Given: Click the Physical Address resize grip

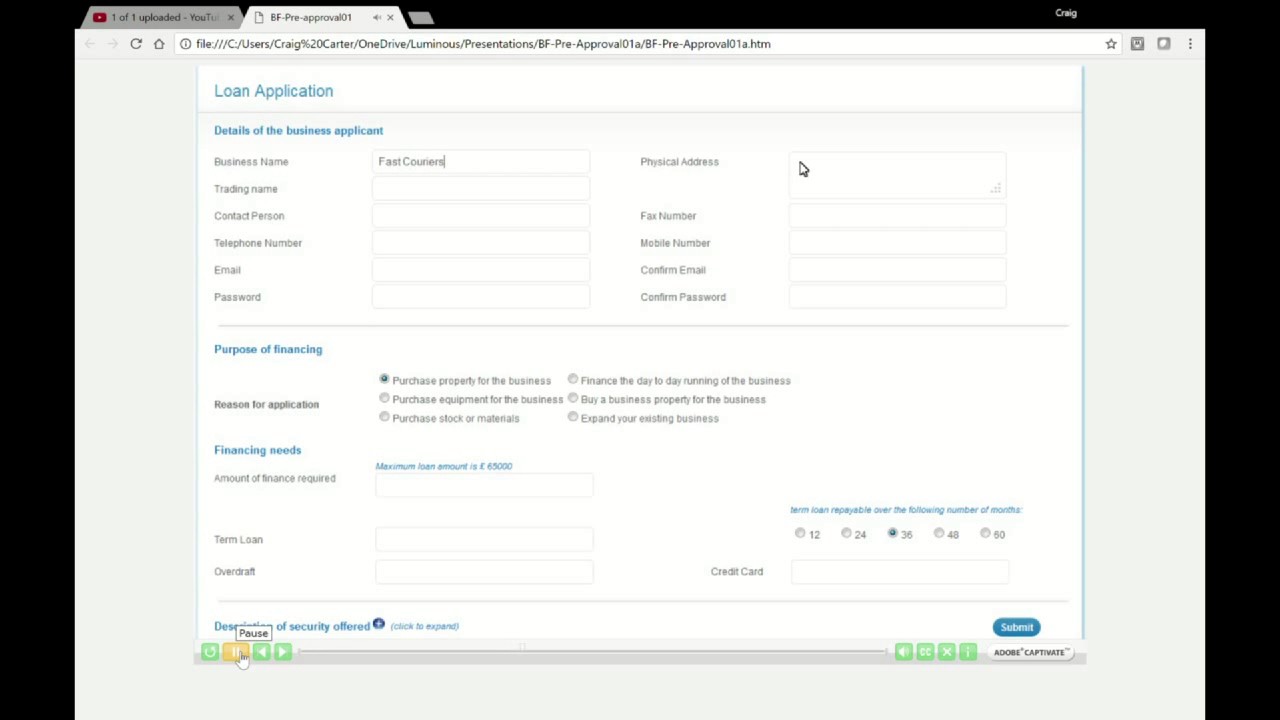Looking at the screenshot, I should pyautogui.click(x=996, y=188).
